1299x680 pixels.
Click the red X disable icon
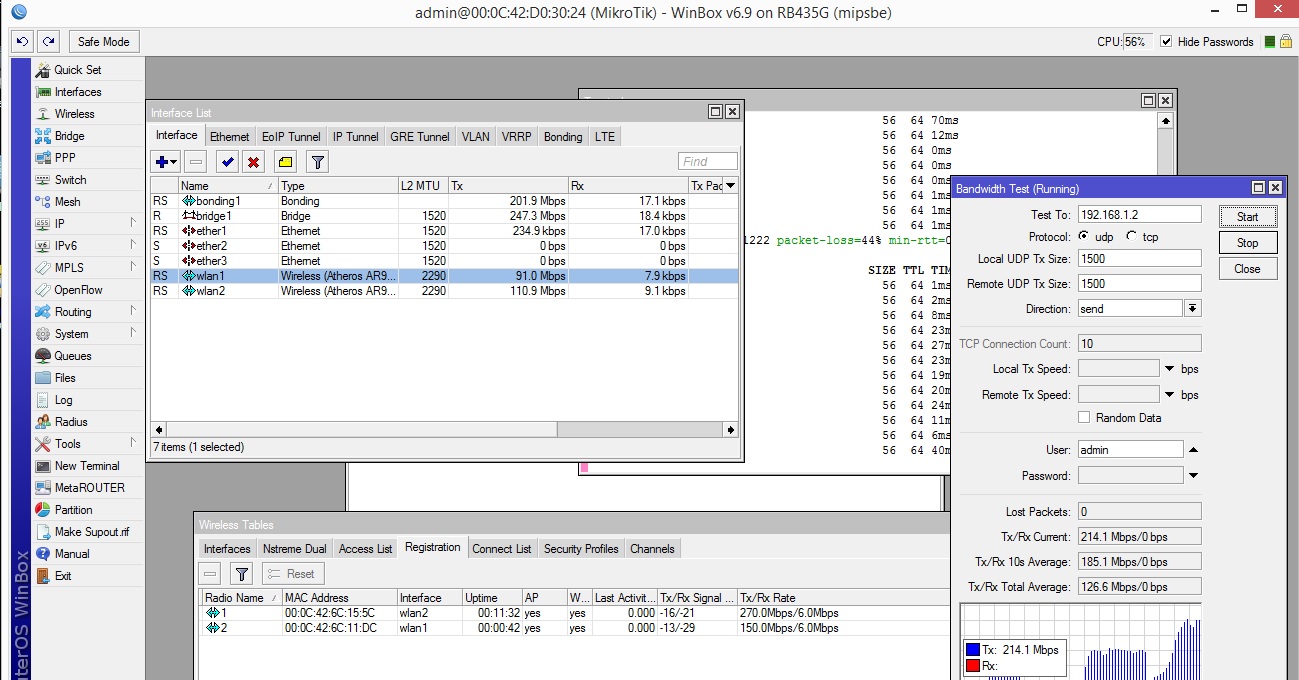[254, 162]
